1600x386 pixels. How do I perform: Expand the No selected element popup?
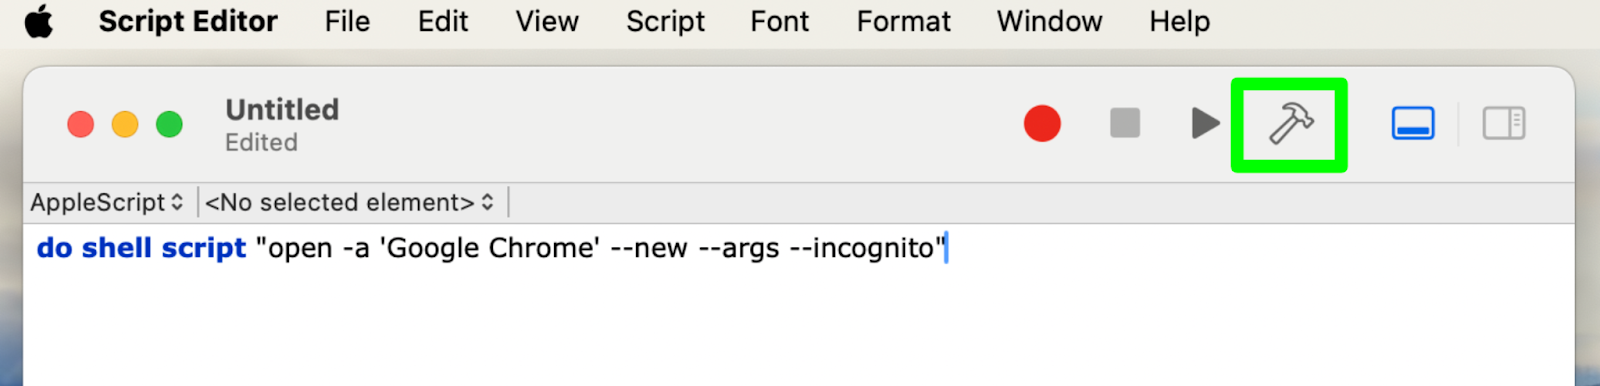click(x=350, y=203)
